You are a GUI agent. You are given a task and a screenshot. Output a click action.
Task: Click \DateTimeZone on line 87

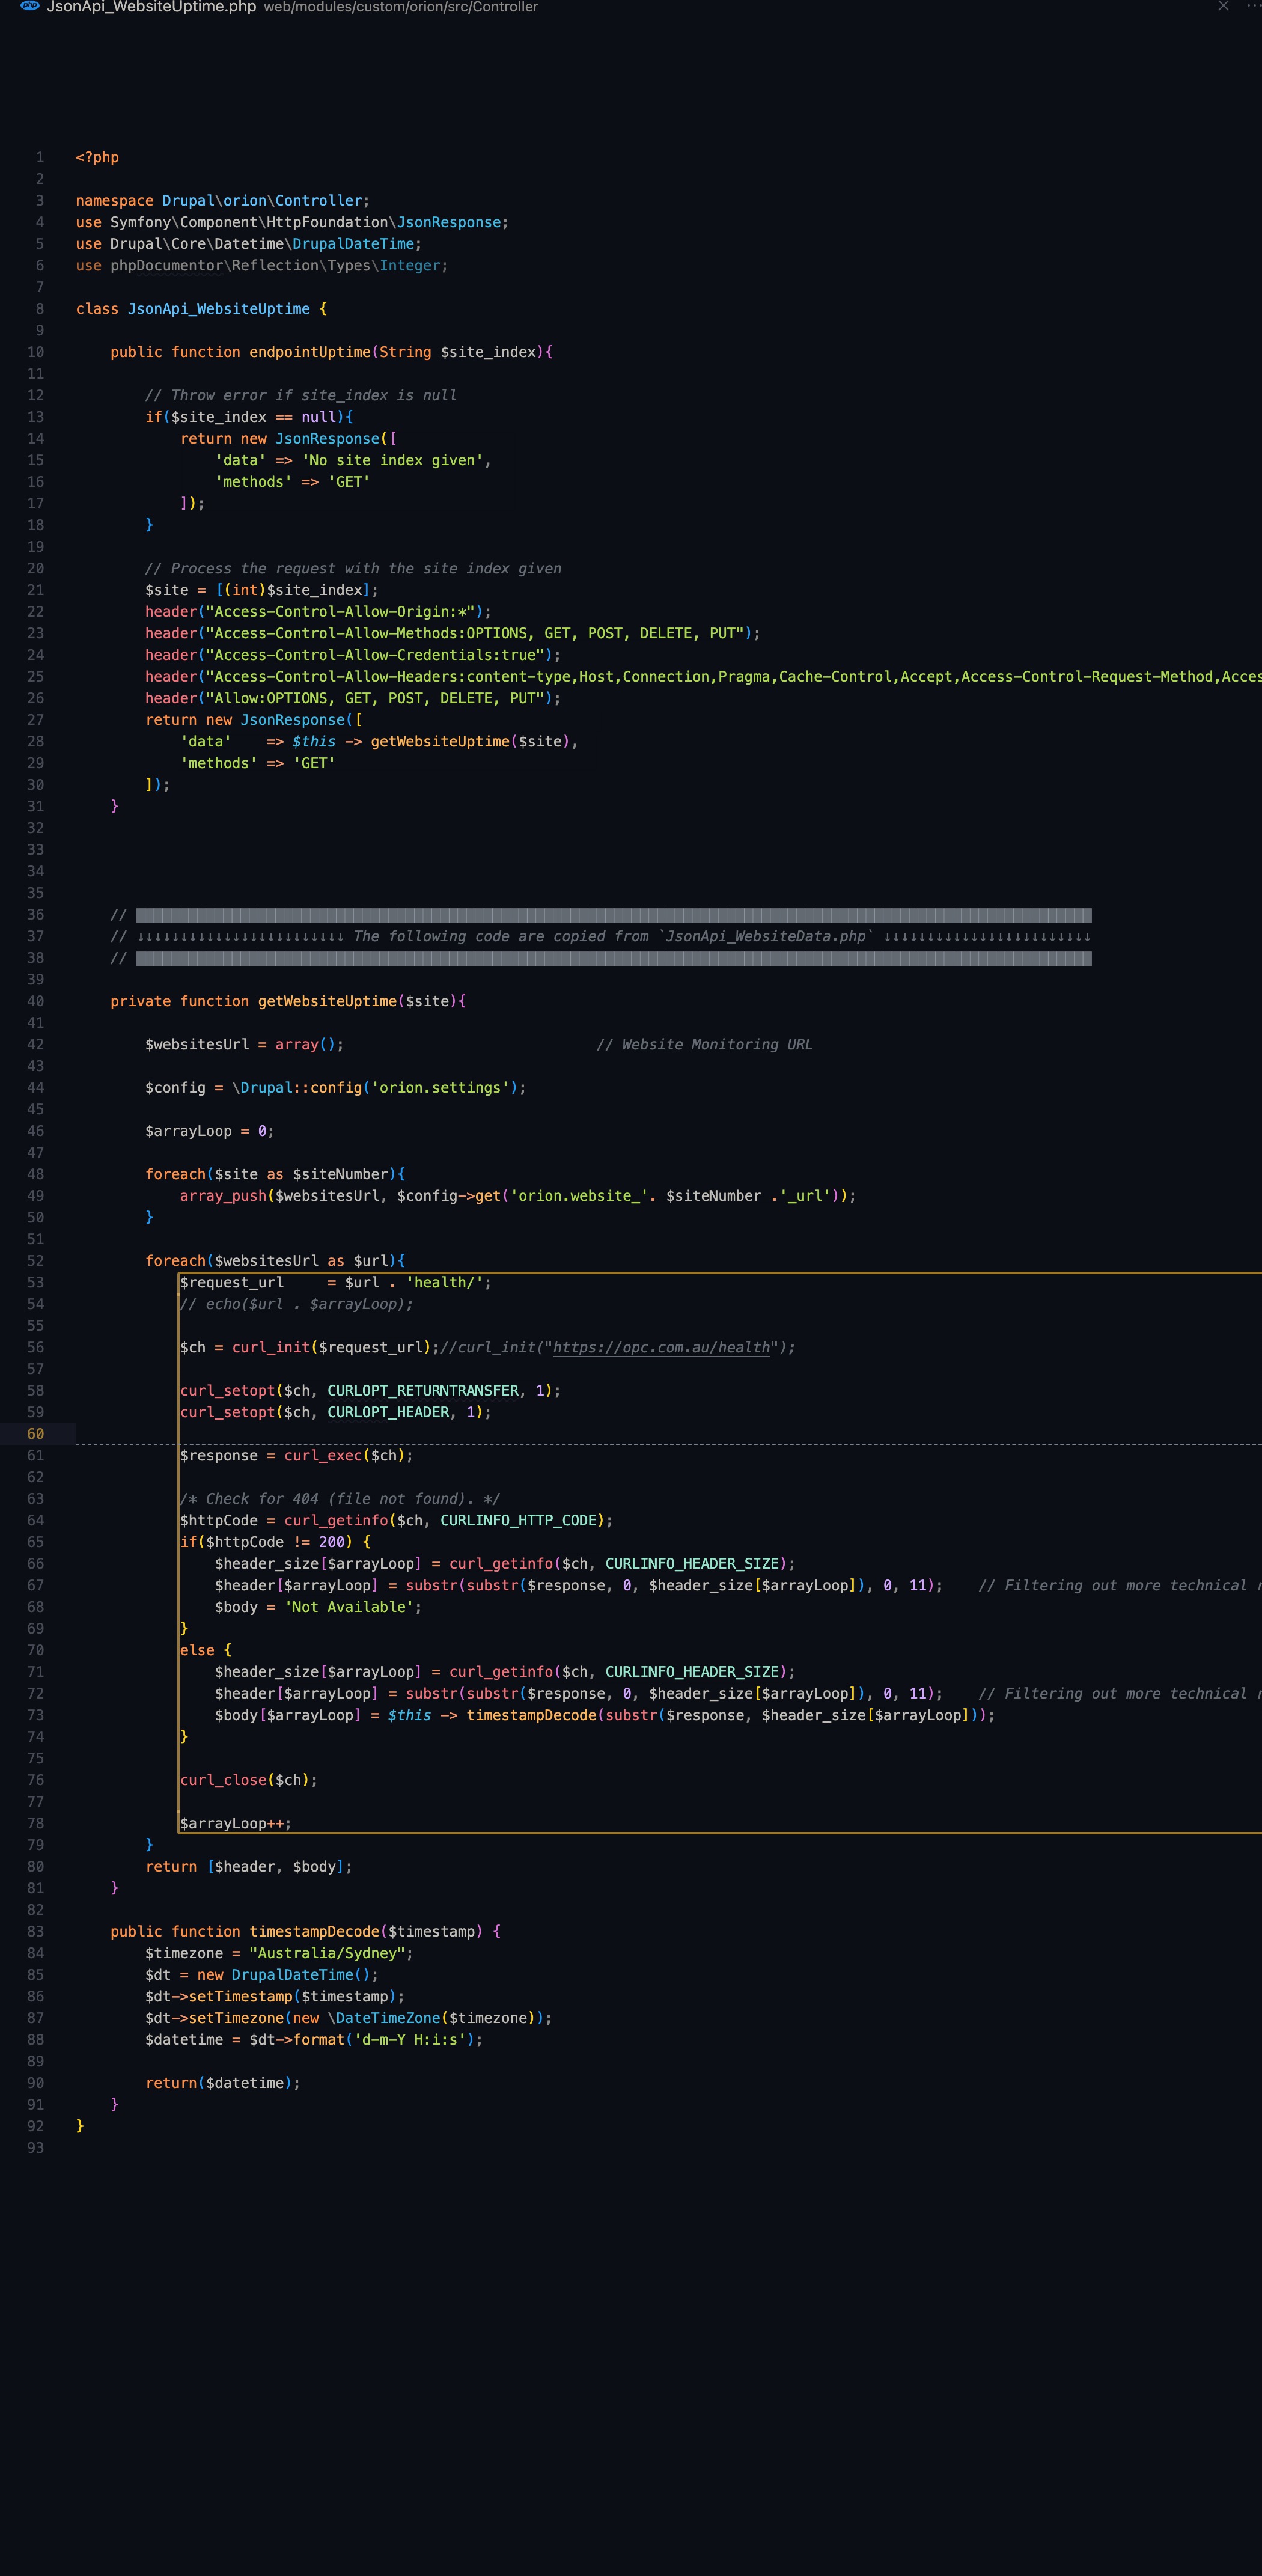pyautogui.click(x=384, y=2018)
